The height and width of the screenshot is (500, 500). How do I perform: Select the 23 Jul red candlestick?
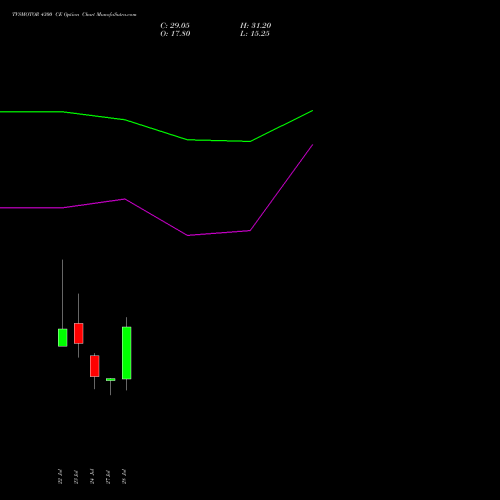point(78,333)
